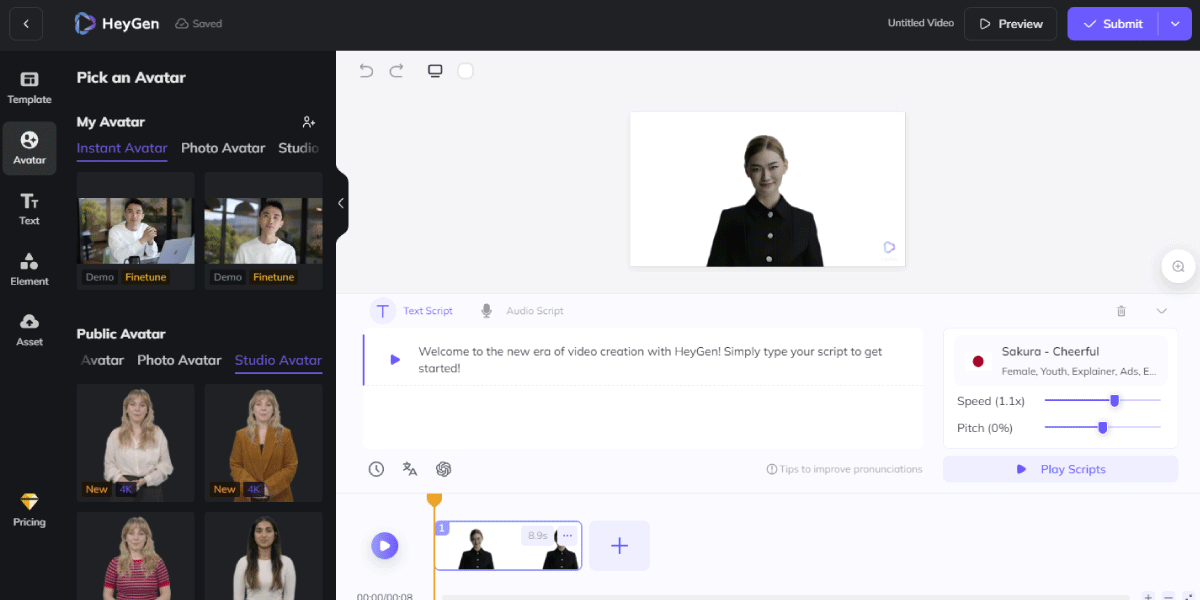
Task: Select the avatar on the canvas
Action: (766, 200)
